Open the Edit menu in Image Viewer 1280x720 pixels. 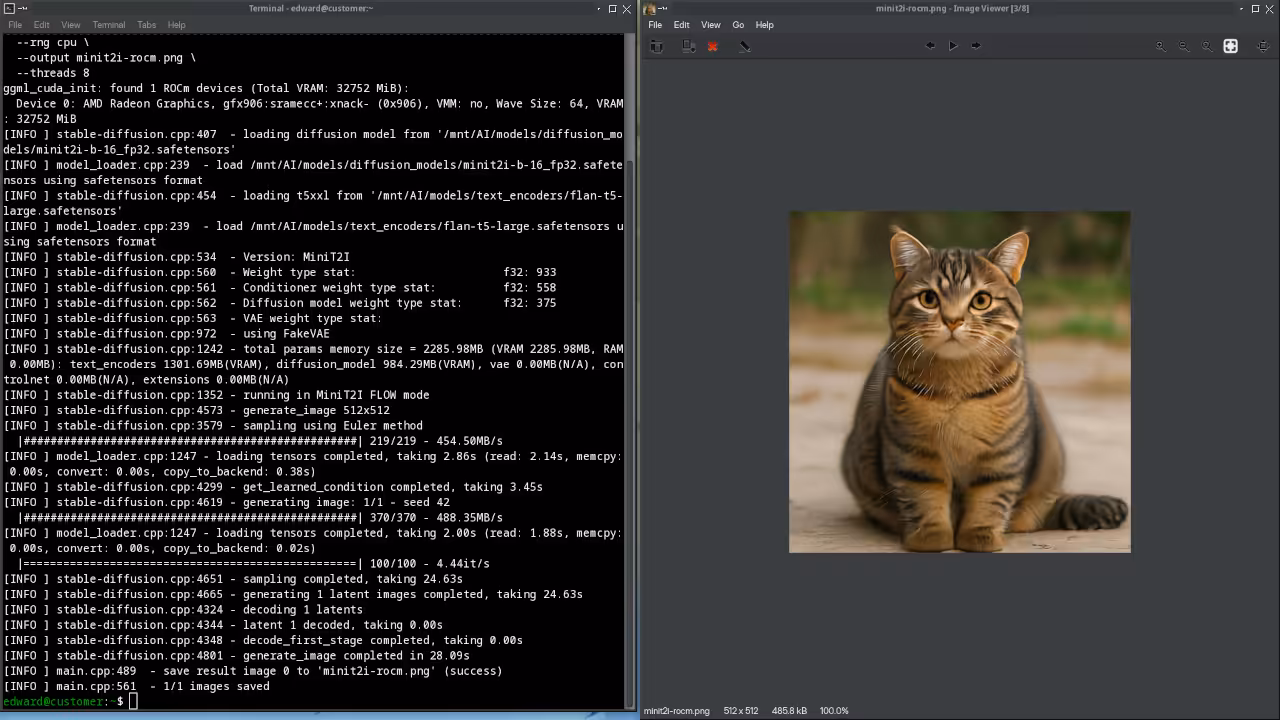point(681,25)
